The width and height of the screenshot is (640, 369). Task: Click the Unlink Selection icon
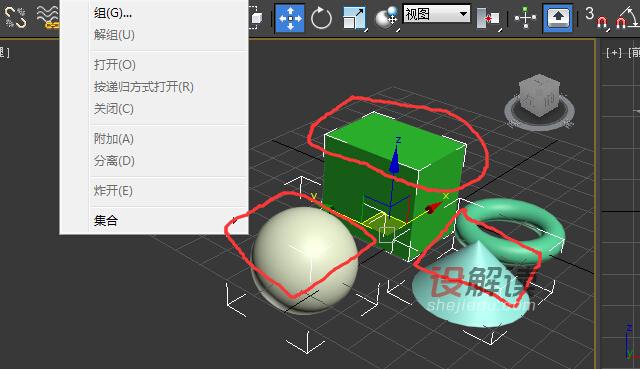(x=16, y=18)
